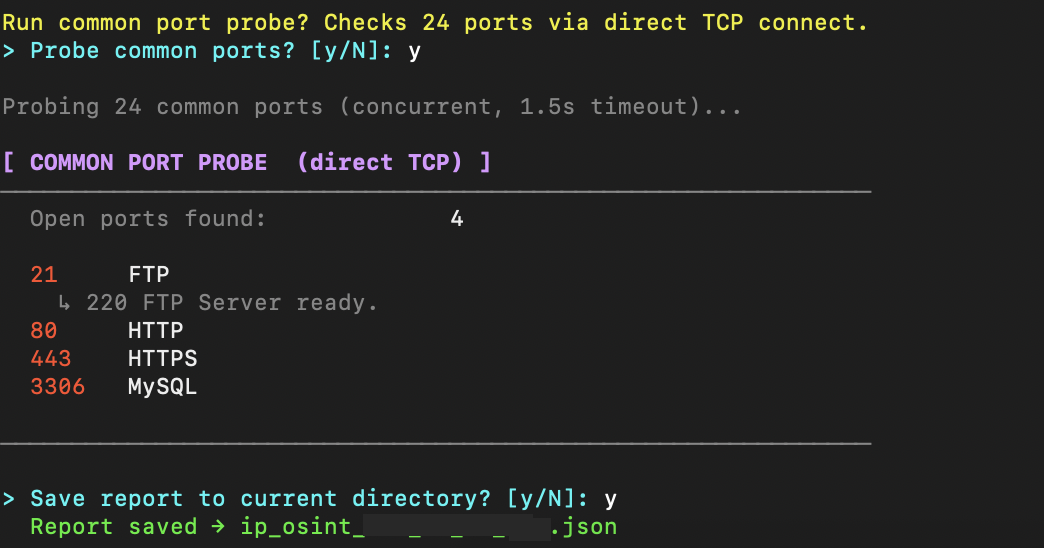Click the '220 FTP Server ready.' banner line
1044x548 pixels.
232,302
